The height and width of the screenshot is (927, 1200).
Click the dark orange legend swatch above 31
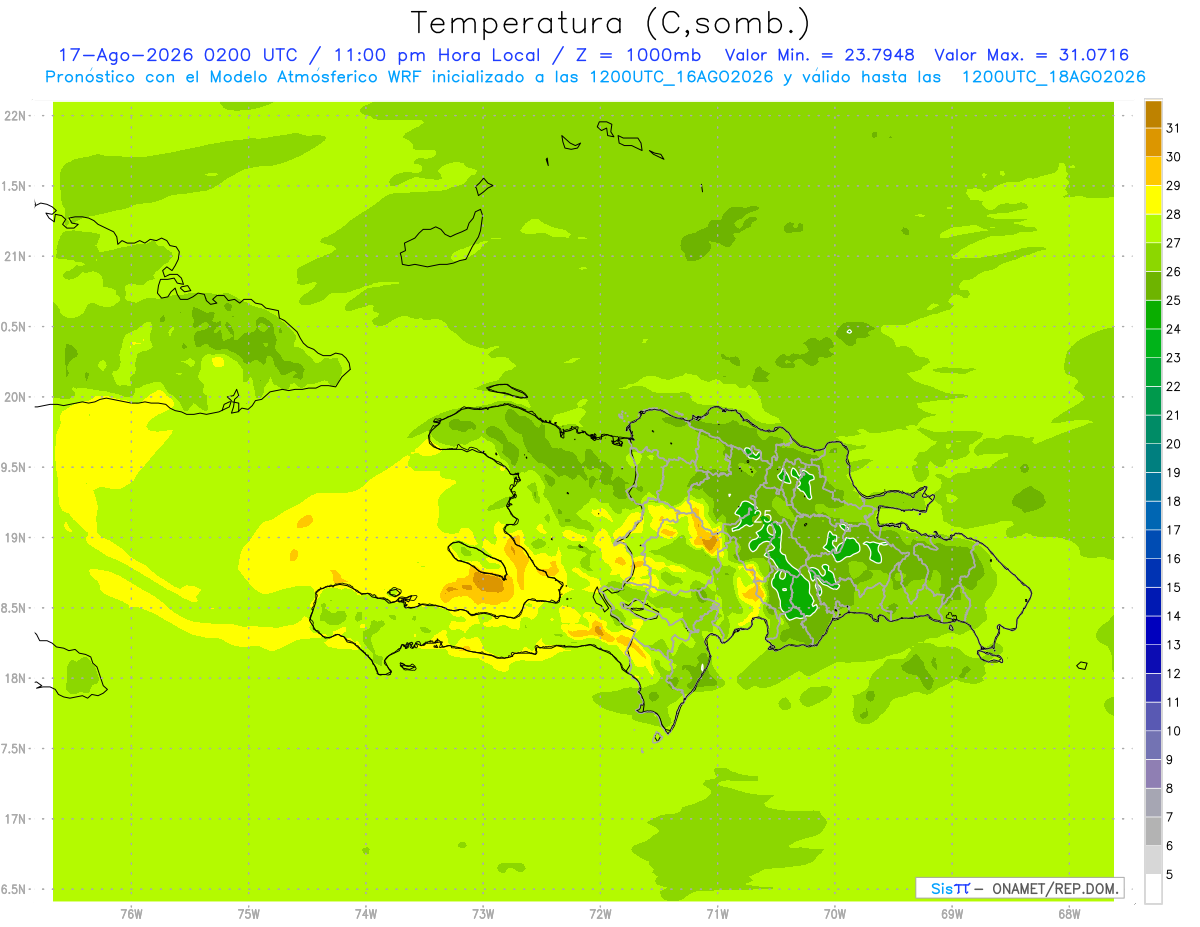[1153, 113]
